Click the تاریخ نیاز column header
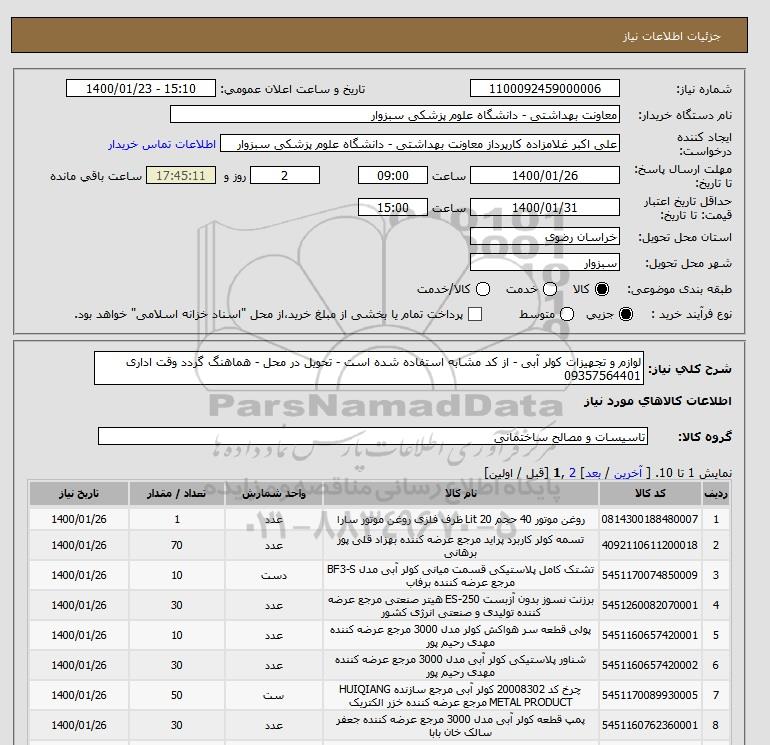The image size is (770, 745). pyautogui.click(x=79, y=494)
